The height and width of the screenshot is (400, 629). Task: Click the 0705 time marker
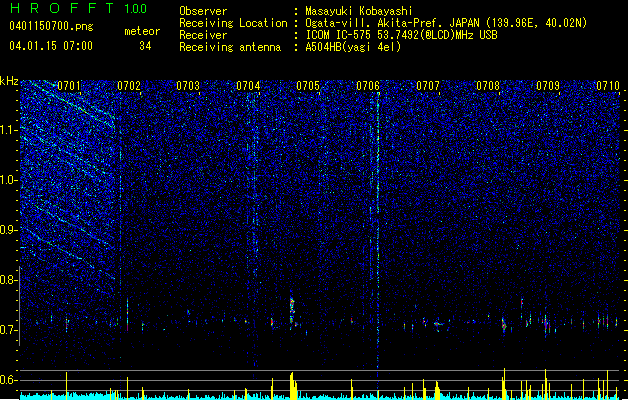[x=308, y=86]
